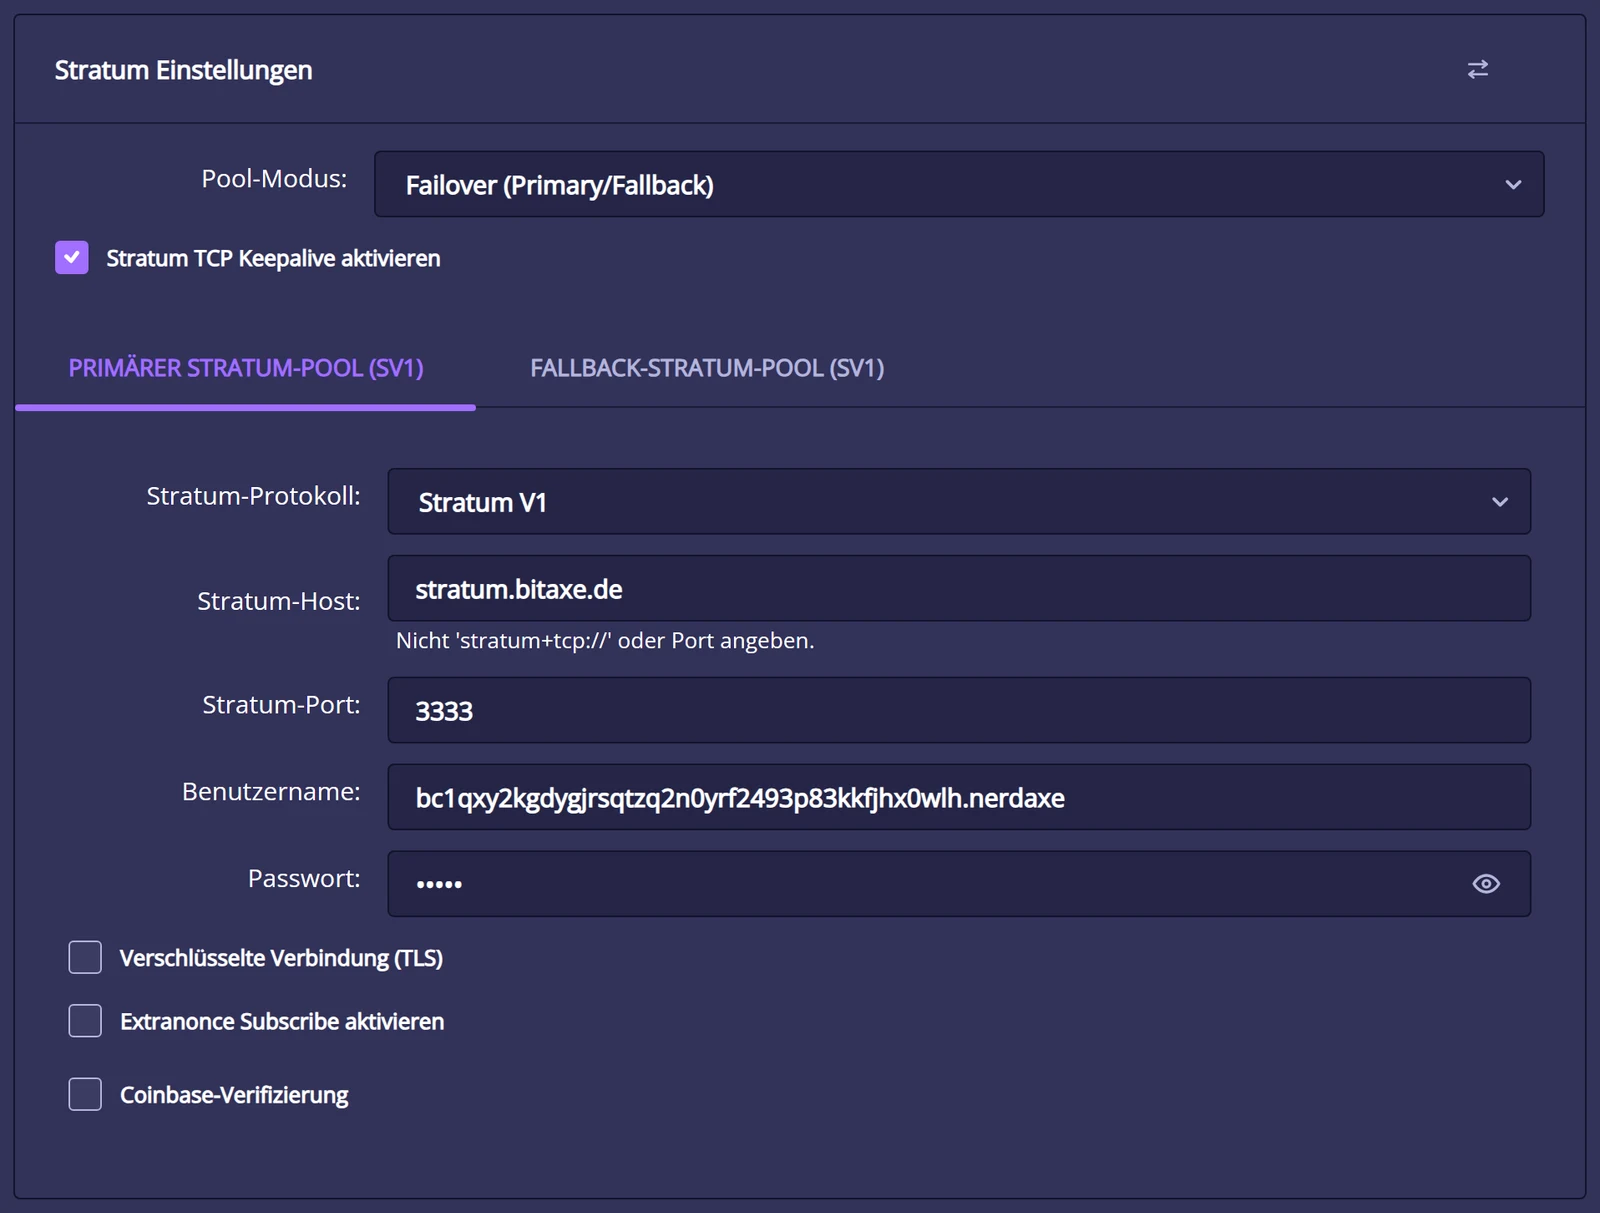This screenshot has height=1213, width=1600.
Task: Click the Stratum Einstellungen heading
Action: 183,70
